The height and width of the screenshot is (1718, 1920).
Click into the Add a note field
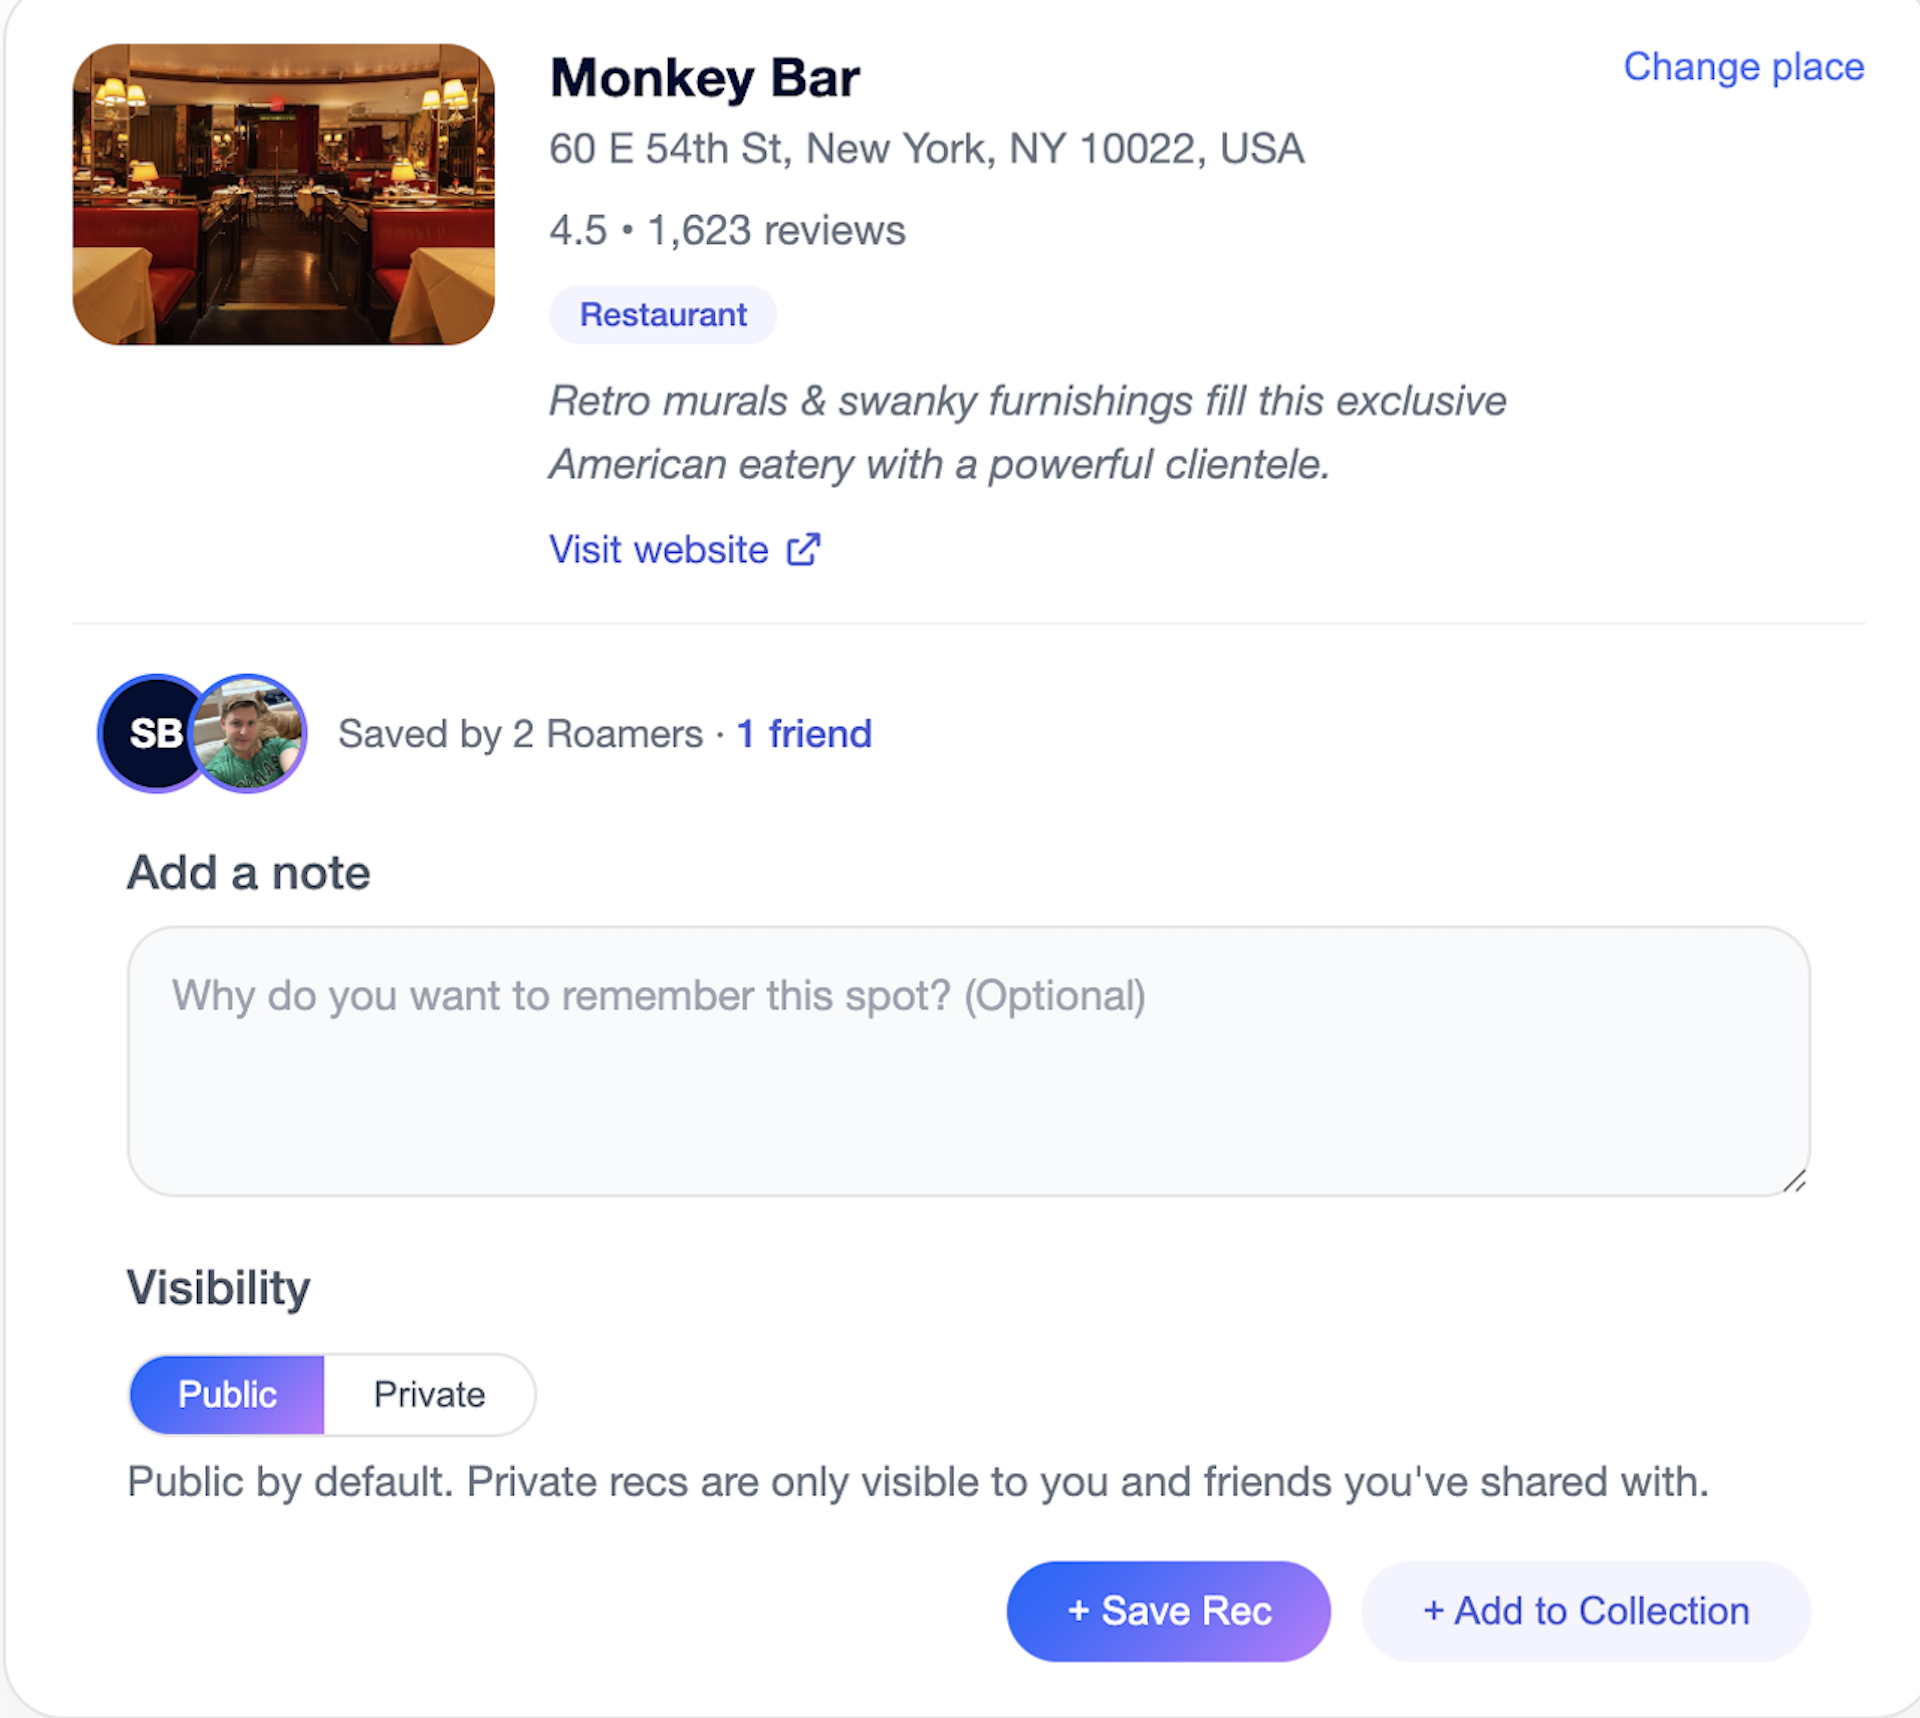coord(968,1060)
